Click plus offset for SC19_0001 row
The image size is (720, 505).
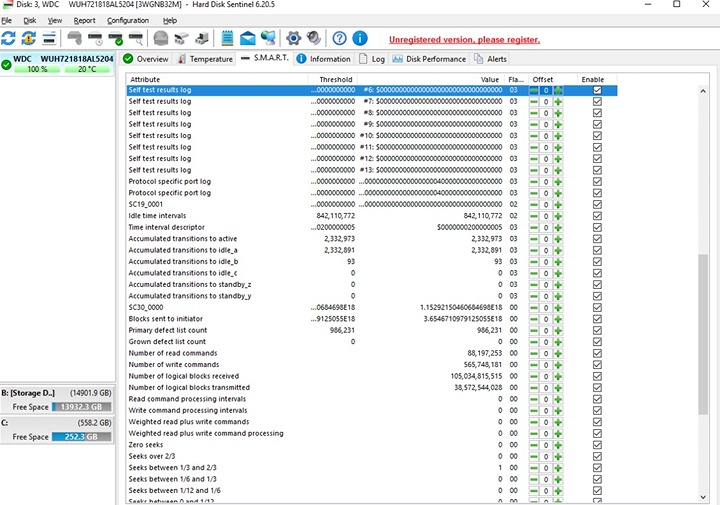tap(558, 205)
